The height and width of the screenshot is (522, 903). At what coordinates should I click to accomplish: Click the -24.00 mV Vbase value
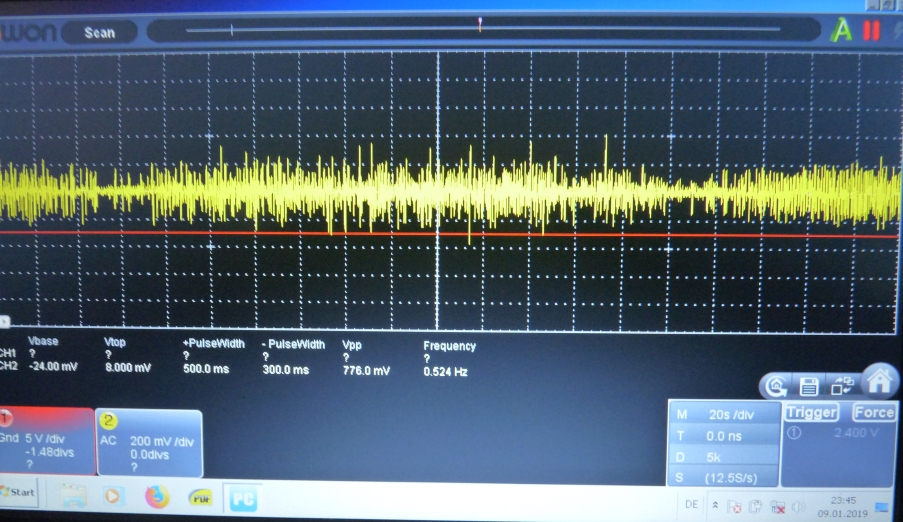coord(52,366)
